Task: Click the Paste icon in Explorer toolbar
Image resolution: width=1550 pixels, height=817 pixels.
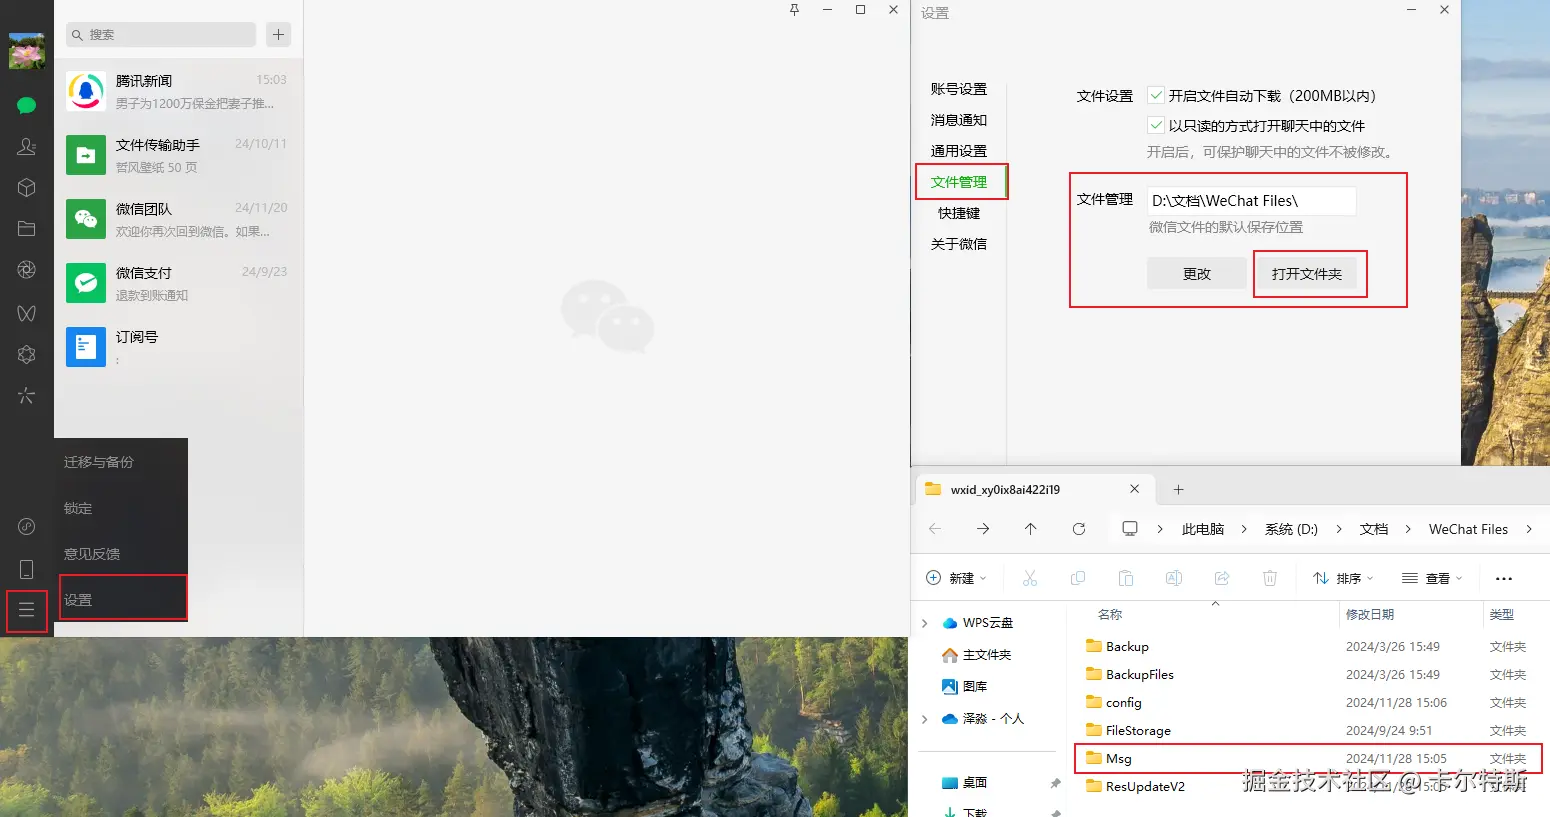Action: [1126, 578]
